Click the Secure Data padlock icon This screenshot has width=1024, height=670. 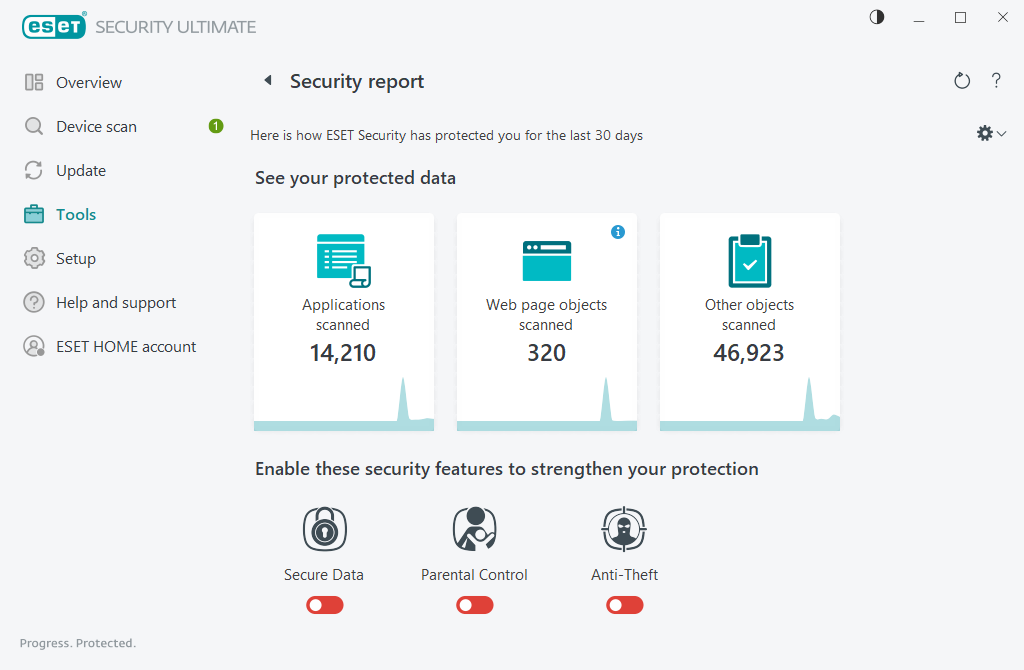(x=325, y=529)
